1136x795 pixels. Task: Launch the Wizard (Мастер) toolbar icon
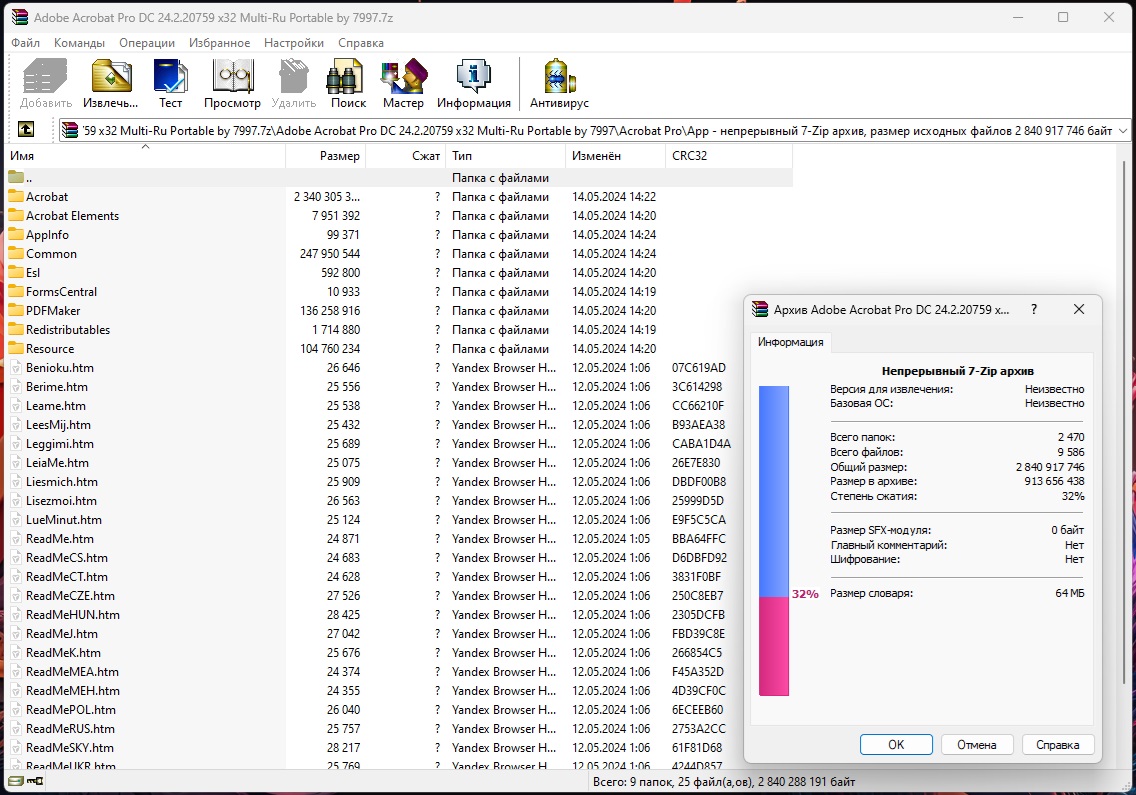tap(403, 78)
